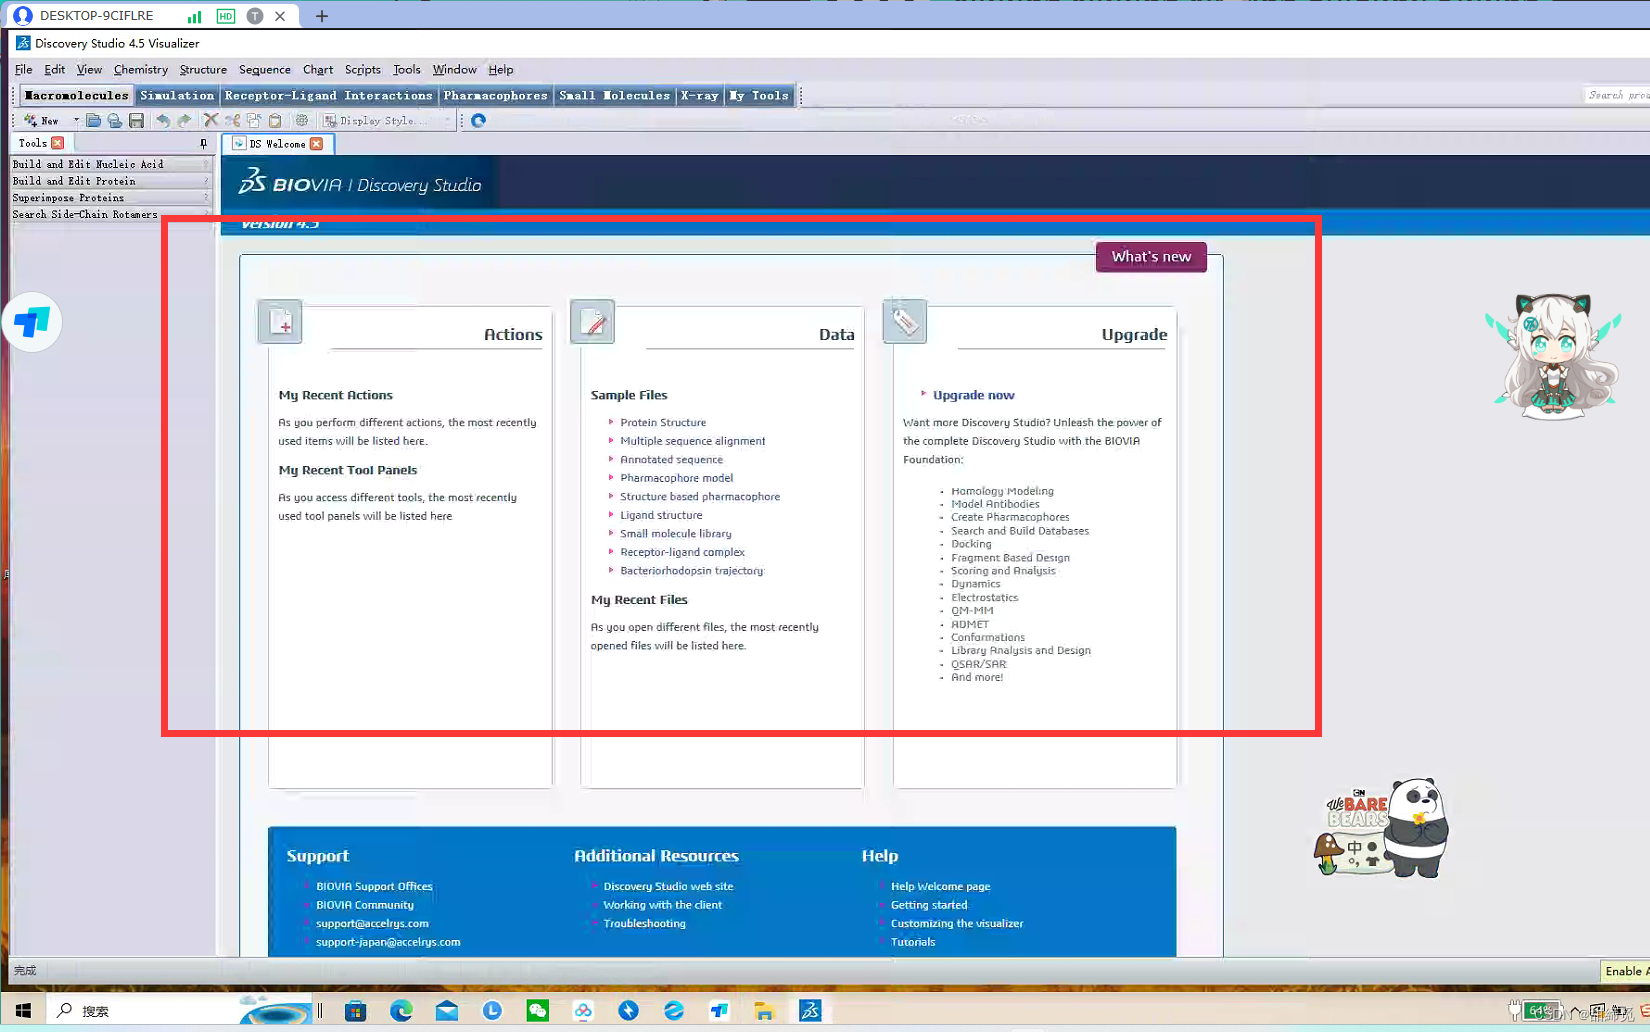
Task: Expand Superimpose Proteins tool group
Action: (x=111, y=198)
